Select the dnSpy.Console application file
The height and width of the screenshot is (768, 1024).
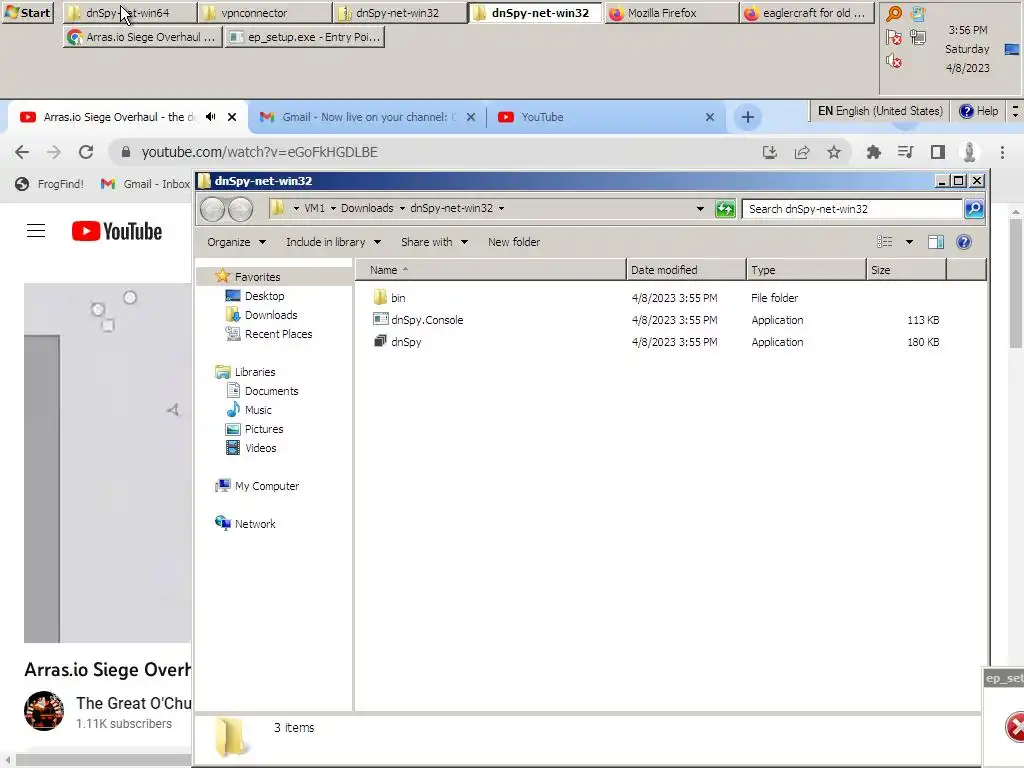click(418, 320)
